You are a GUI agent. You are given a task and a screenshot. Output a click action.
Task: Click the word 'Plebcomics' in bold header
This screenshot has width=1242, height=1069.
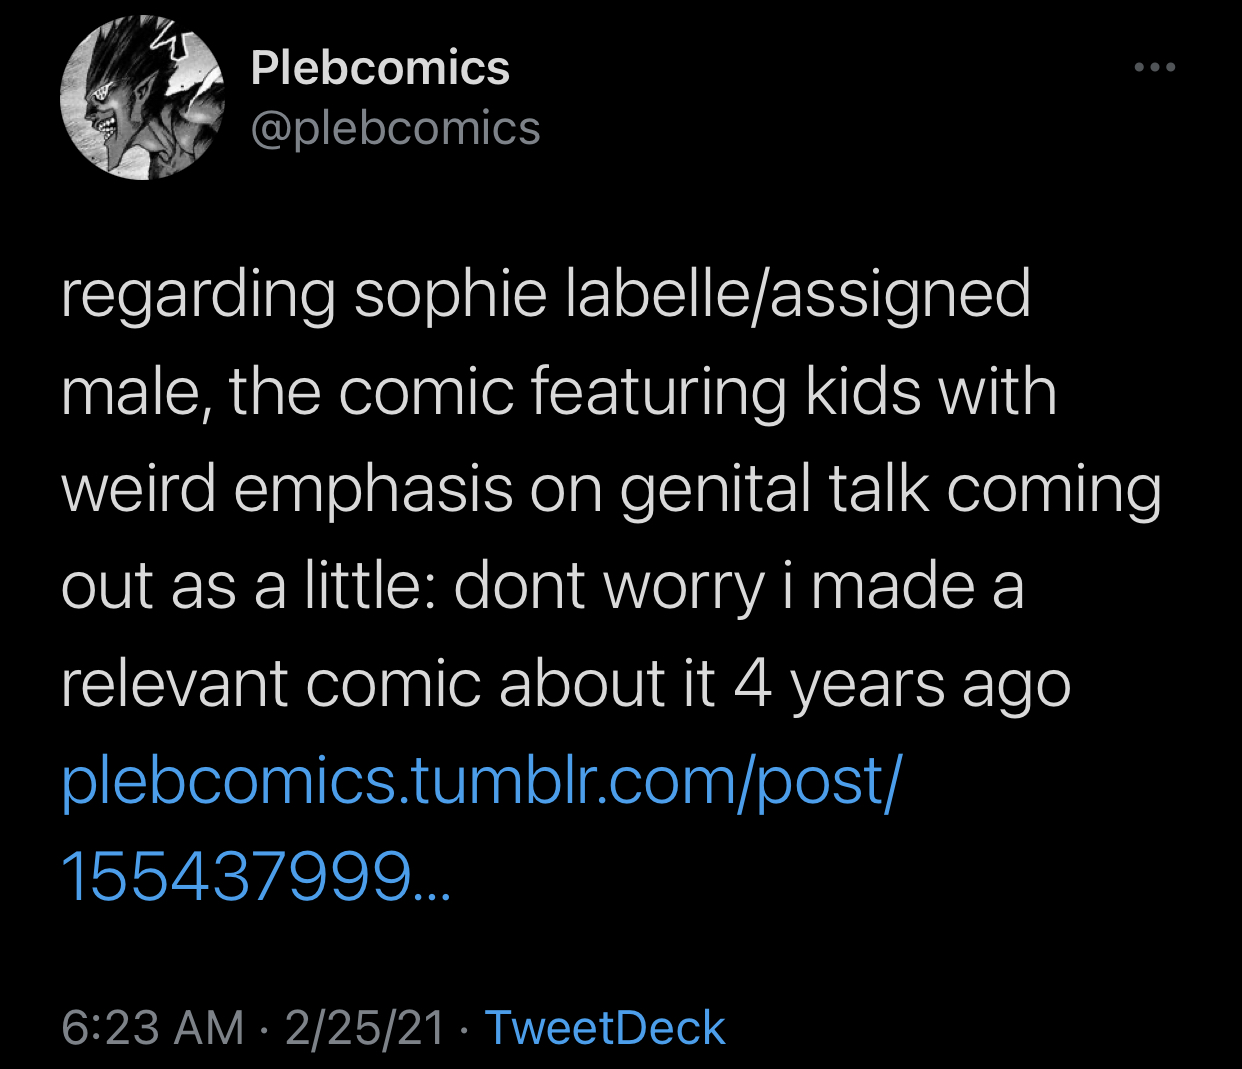coord(380,68)
